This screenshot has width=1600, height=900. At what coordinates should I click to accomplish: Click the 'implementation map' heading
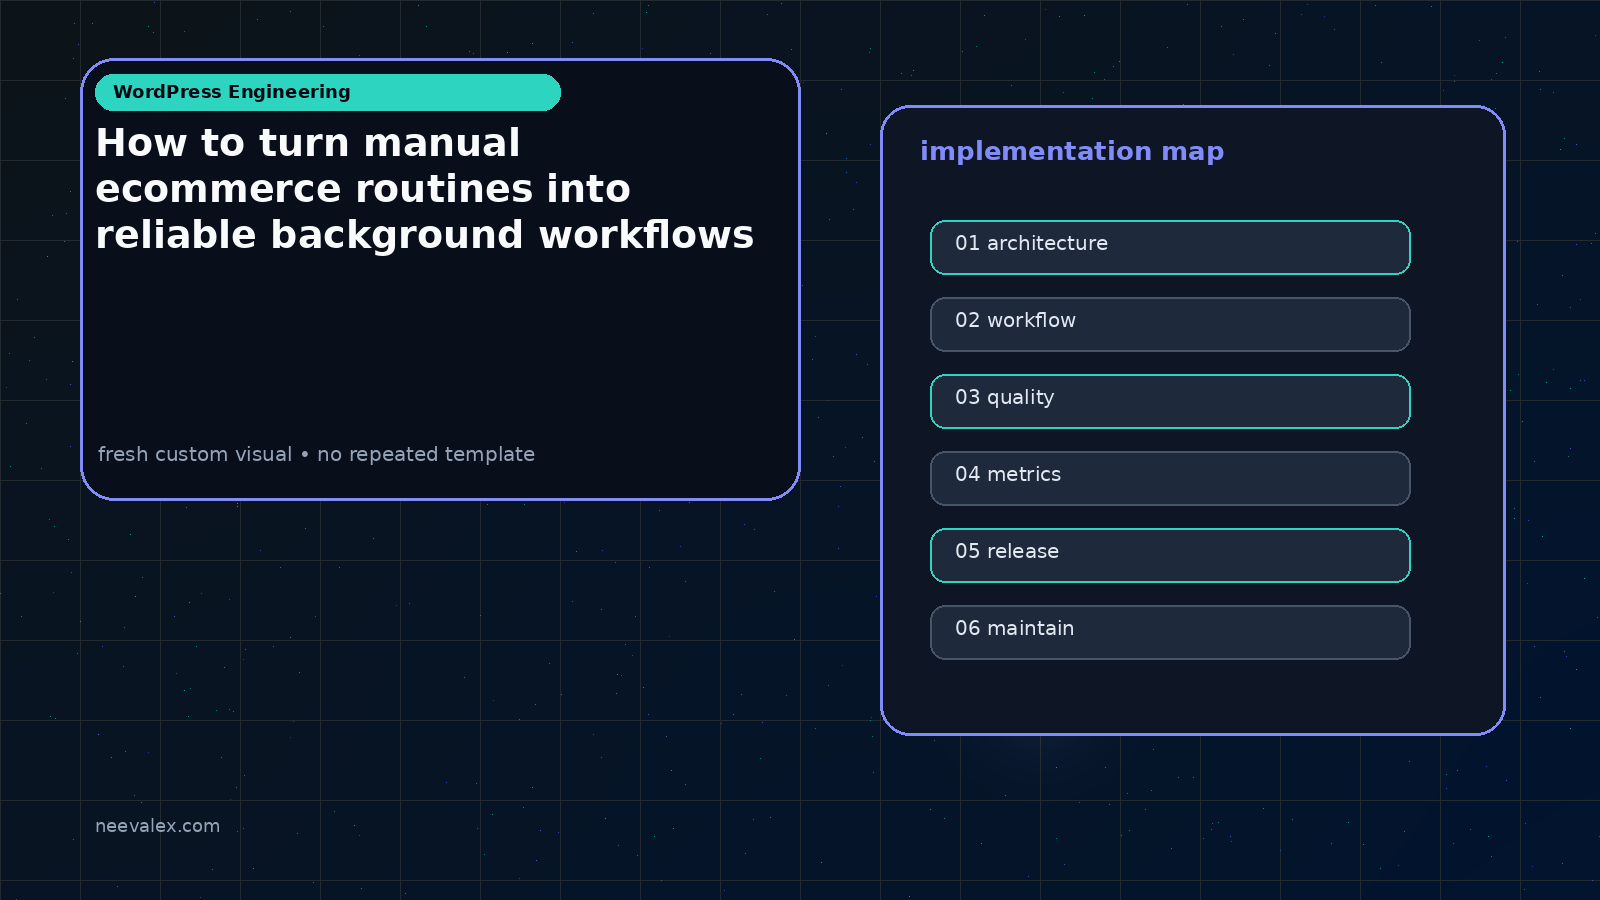click(x=1072, y=151)
